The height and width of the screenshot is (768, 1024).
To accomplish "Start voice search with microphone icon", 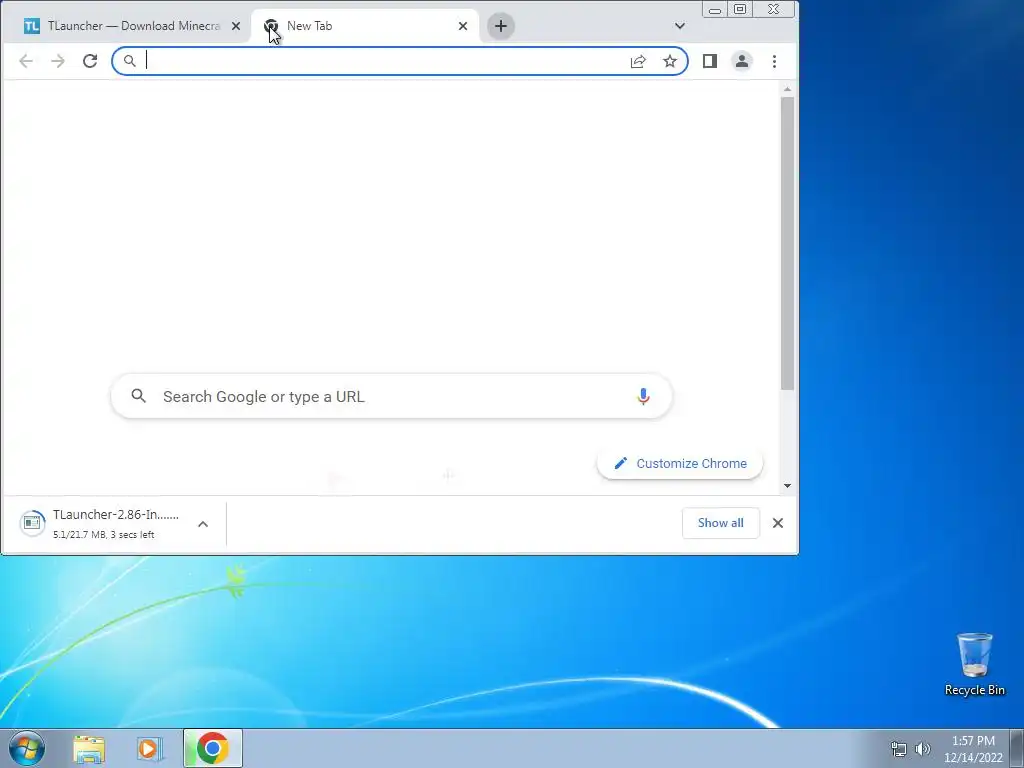I will tap(643, 396).
